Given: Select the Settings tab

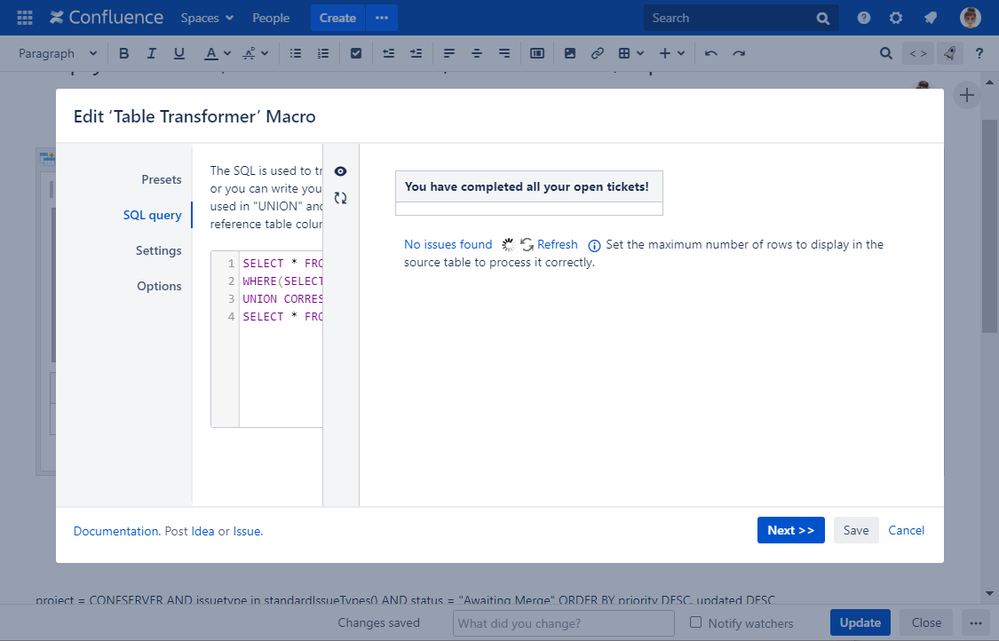Looking at the screenshot, I should (x=159, y=251).
